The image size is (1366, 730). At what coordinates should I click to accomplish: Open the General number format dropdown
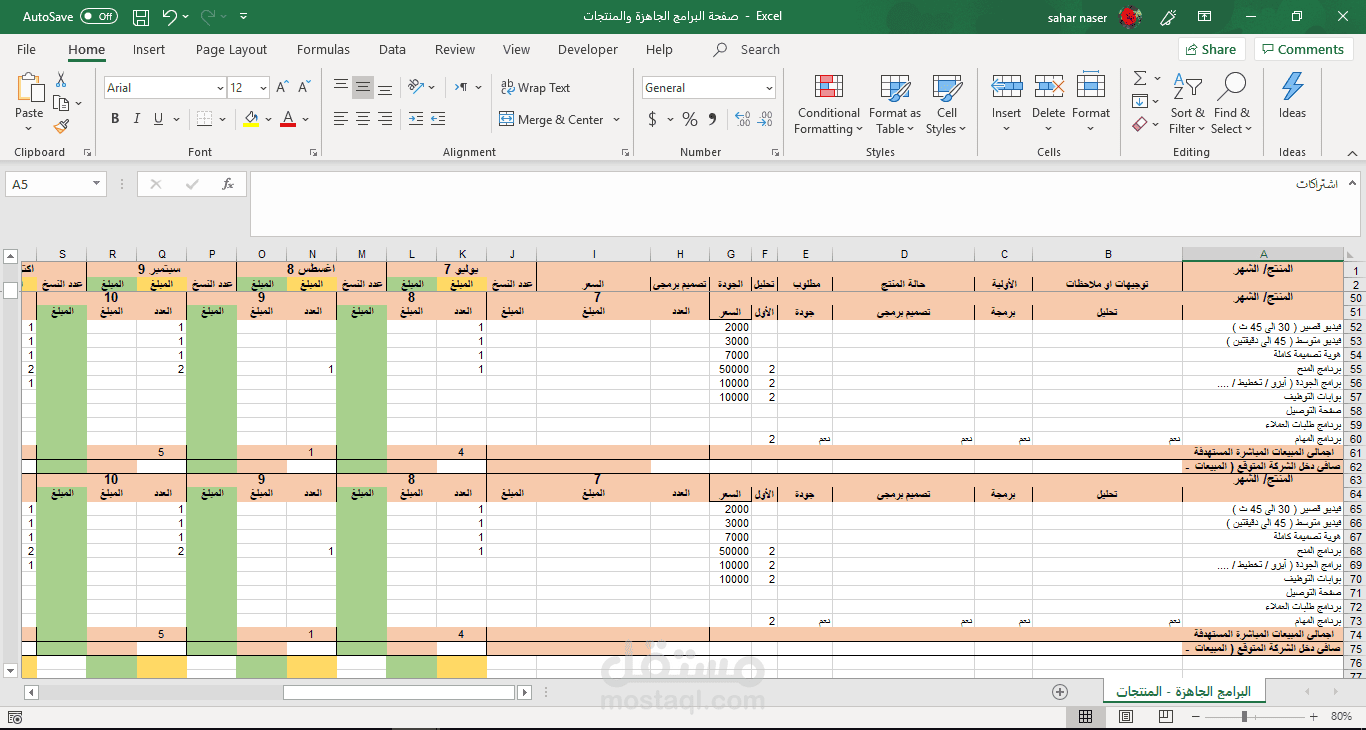click(x=769, y=88)
